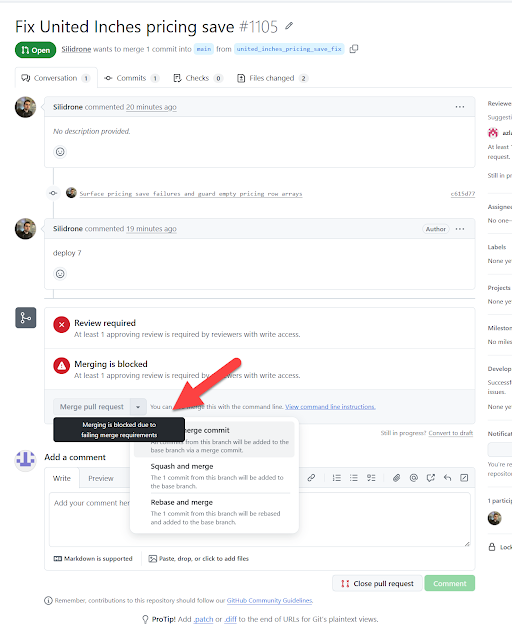Insert an unordered bullet list
This screenshot has height=639, width=512.
[x=353, y=478]
